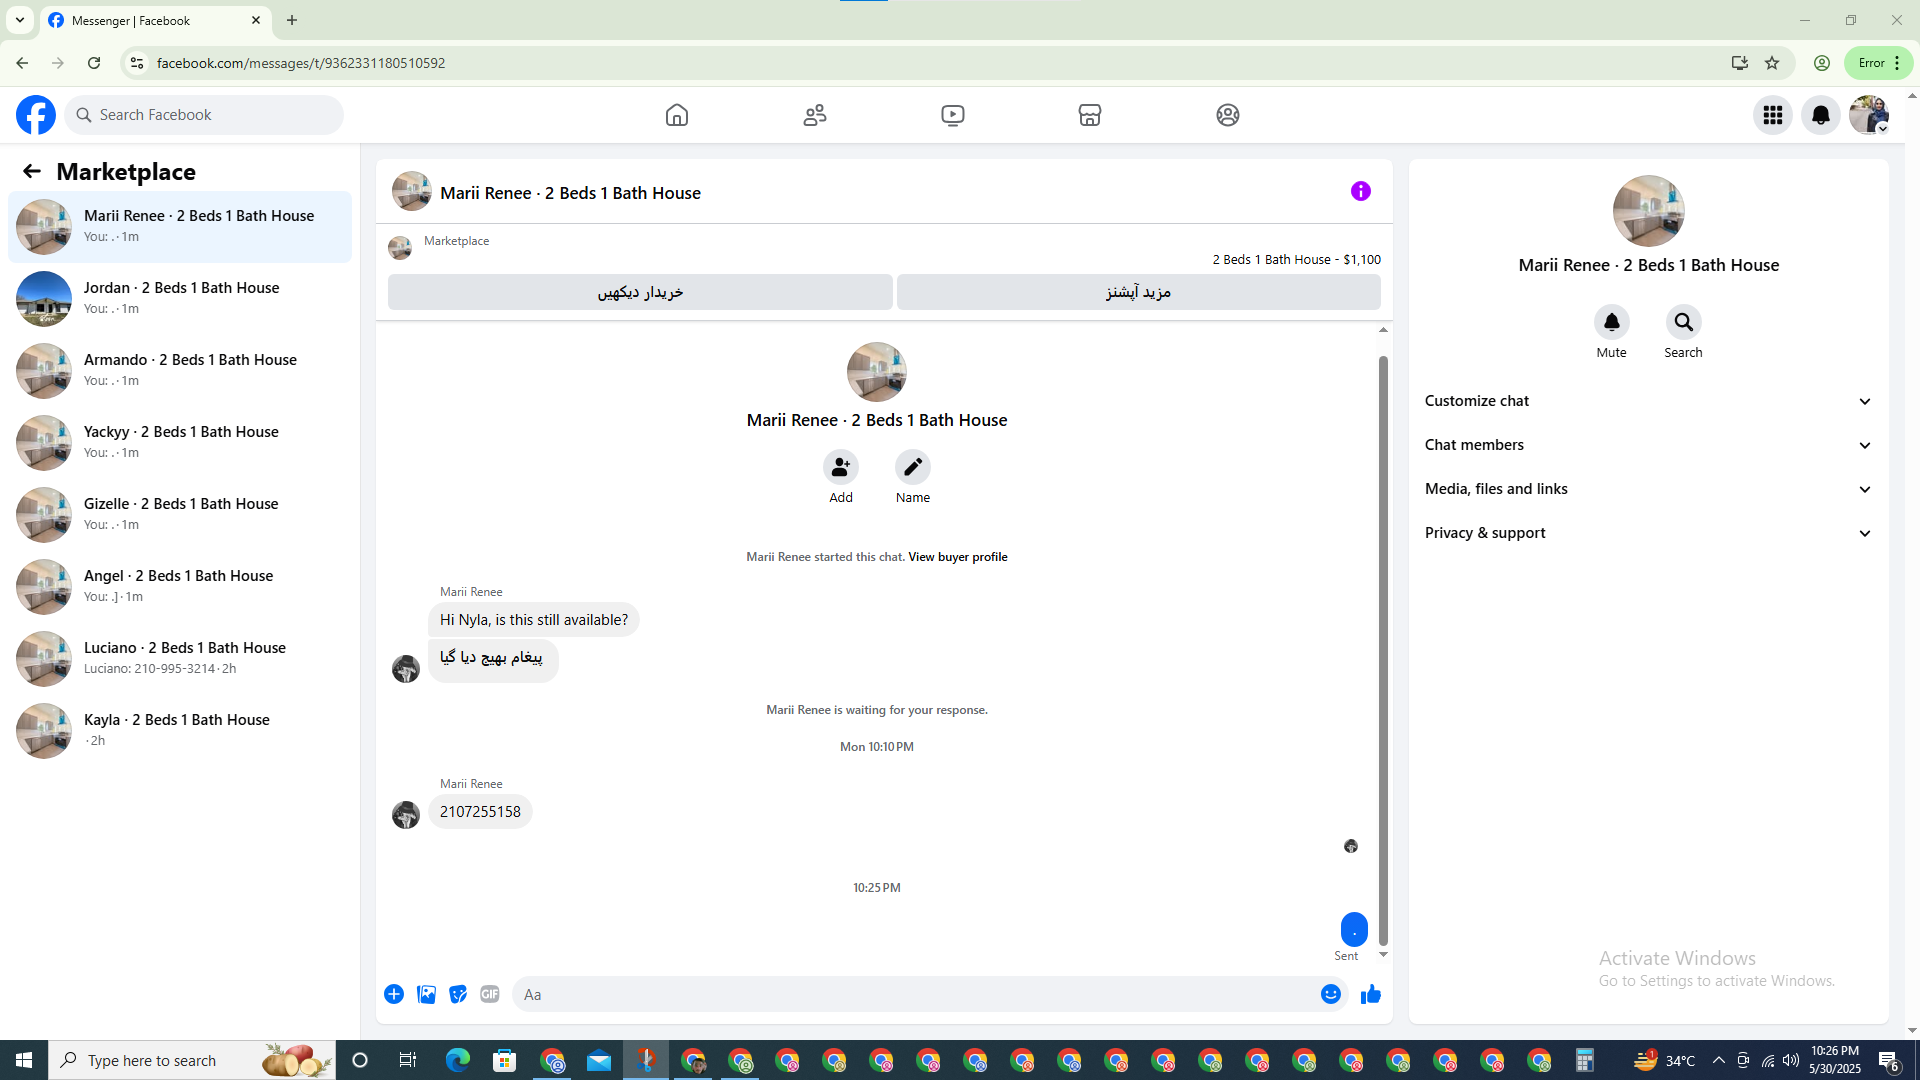Click the خریدار دیکھیں button

click(640, 292)
